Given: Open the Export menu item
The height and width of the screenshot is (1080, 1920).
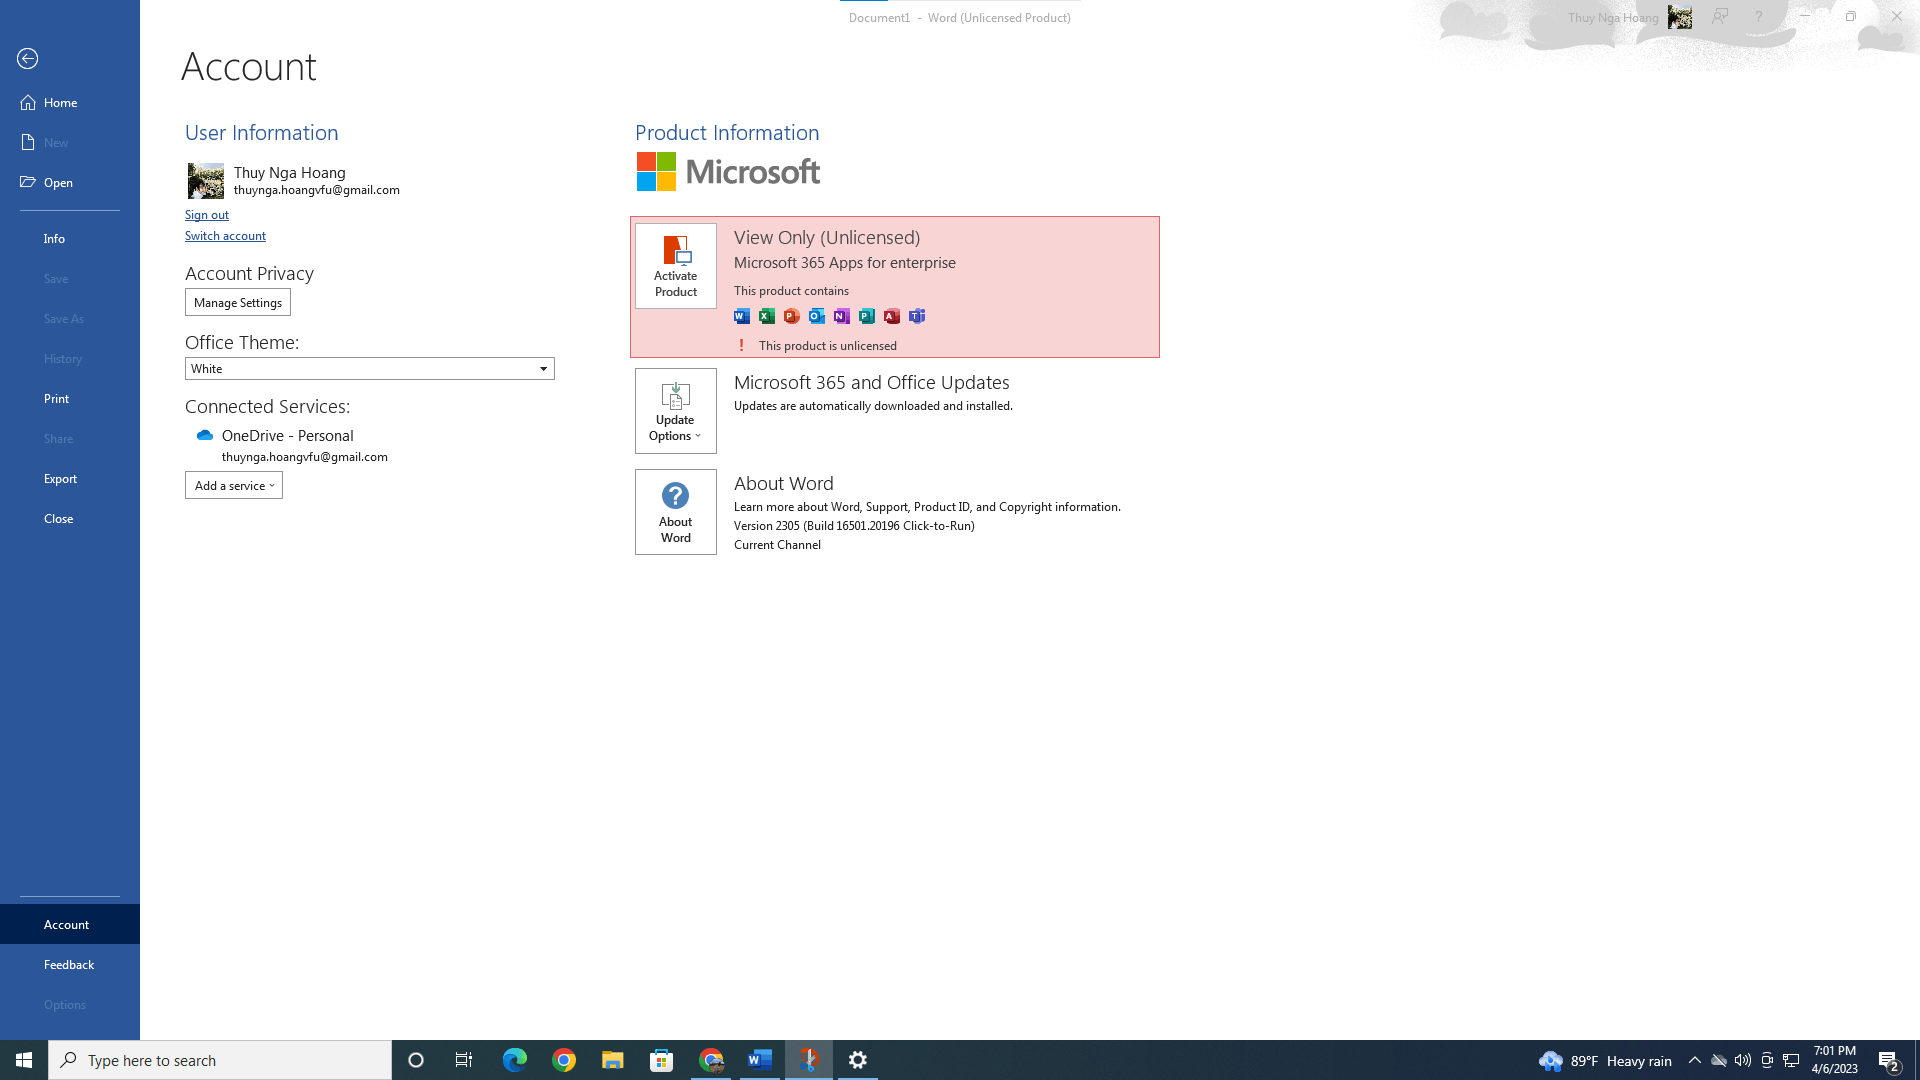Looking at the screenshot, I should 60,479.
